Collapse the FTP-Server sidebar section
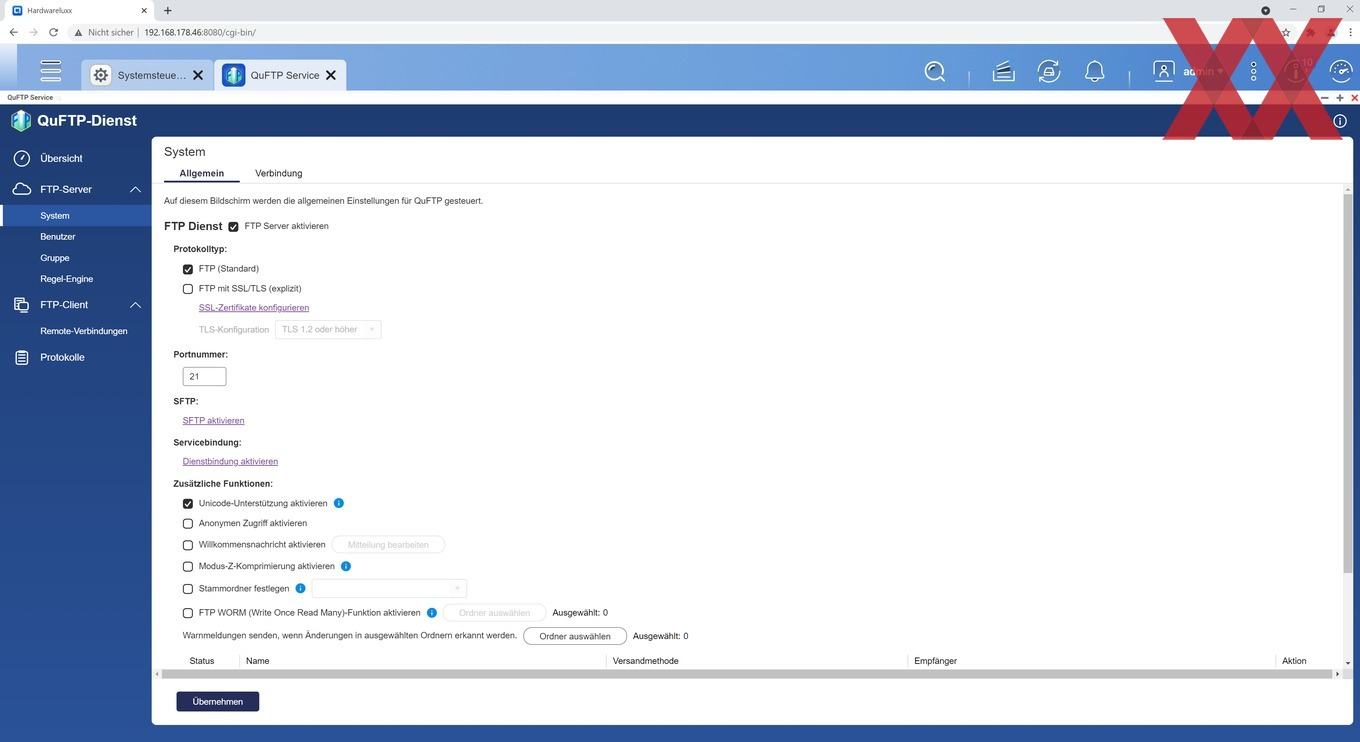Viewport: 1360px width, 742px height. pyautogui.click(x=135, y=189)
